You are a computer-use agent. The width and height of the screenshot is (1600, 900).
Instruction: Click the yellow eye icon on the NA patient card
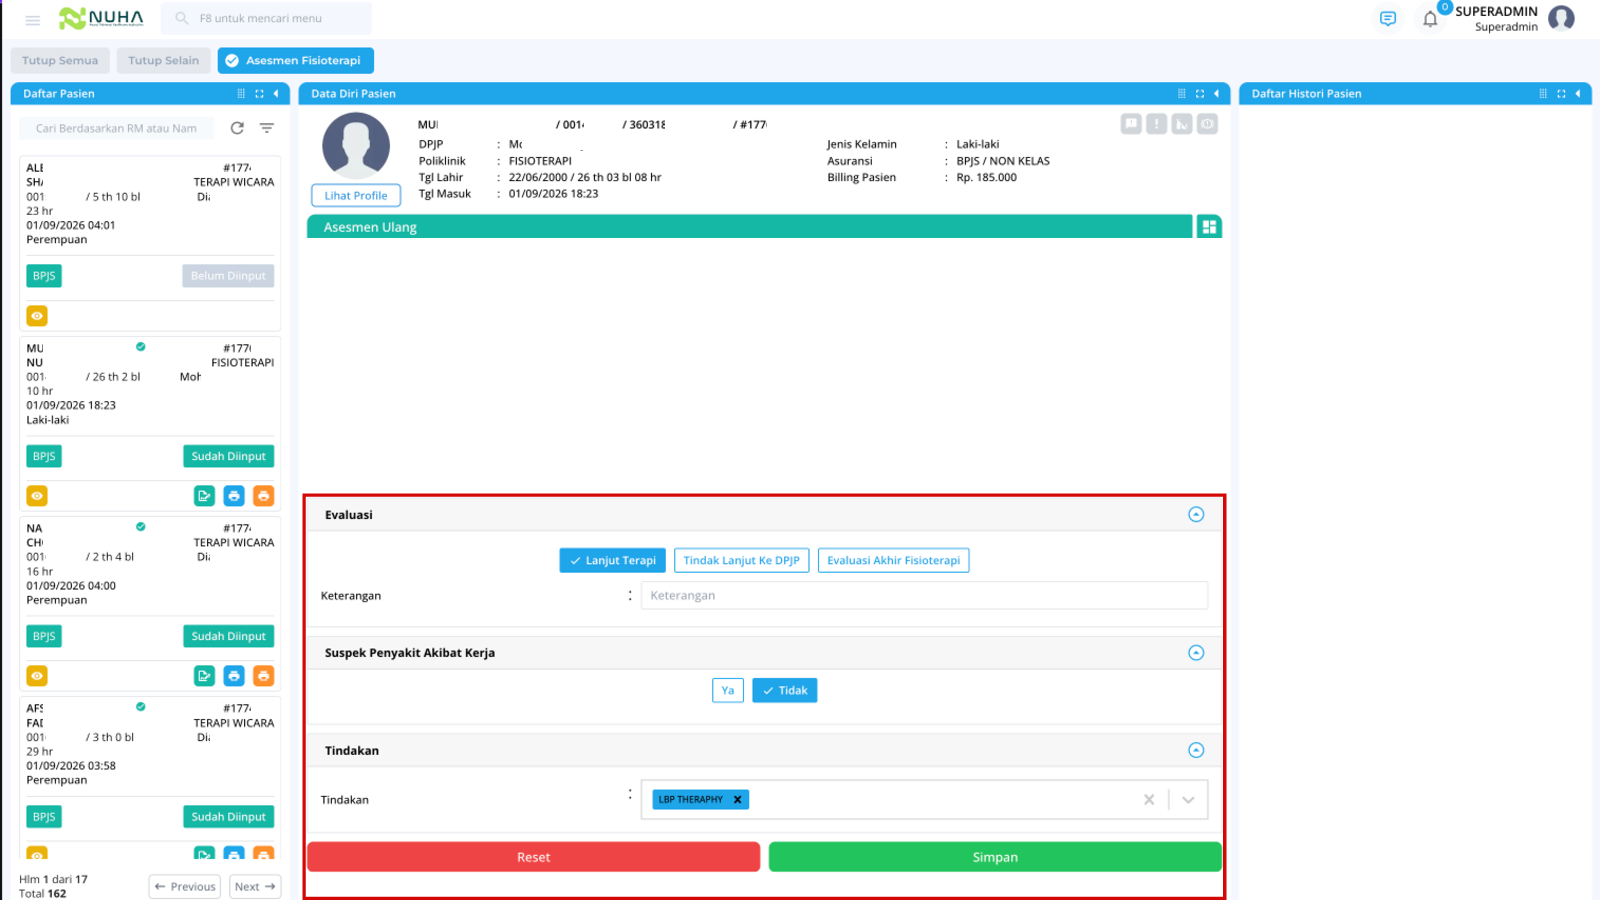tap(37, 676)
